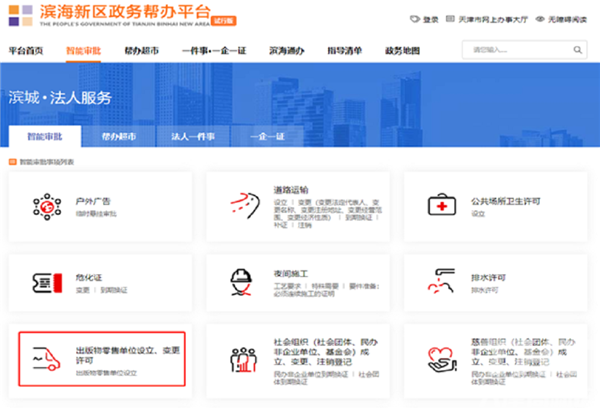Viewport: 600px width, 409px height.
Task: Open 帮办超市 in the top navigation bar
Action: [142, 51]
